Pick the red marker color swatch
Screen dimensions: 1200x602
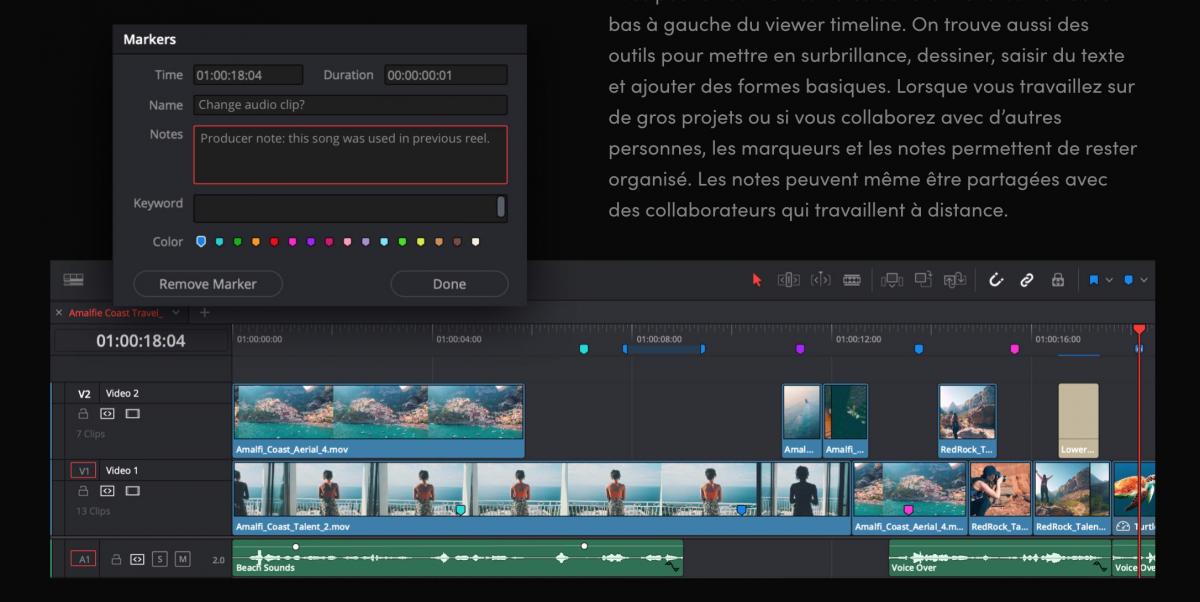274,242
